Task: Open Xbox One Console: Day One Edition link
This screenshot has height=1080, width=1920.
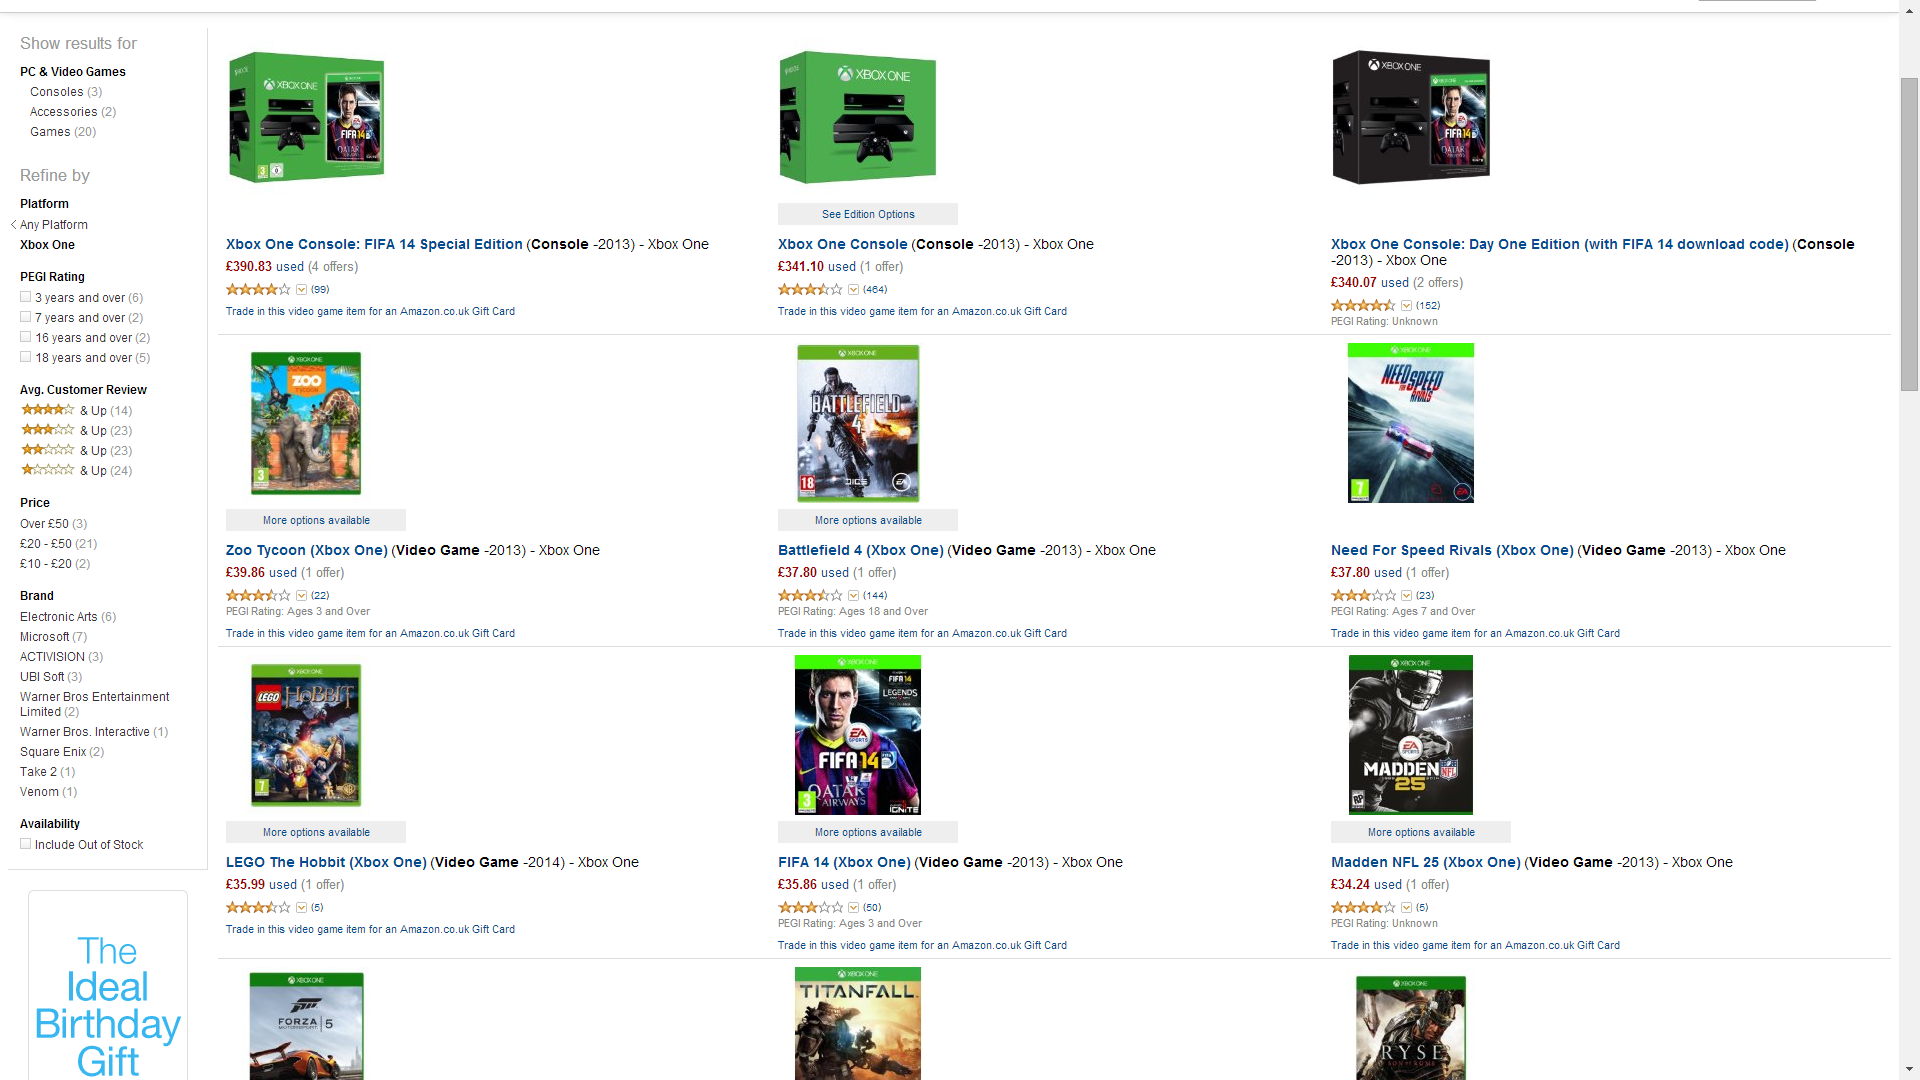Action: pyautogui.click(x=1559, y=244)
